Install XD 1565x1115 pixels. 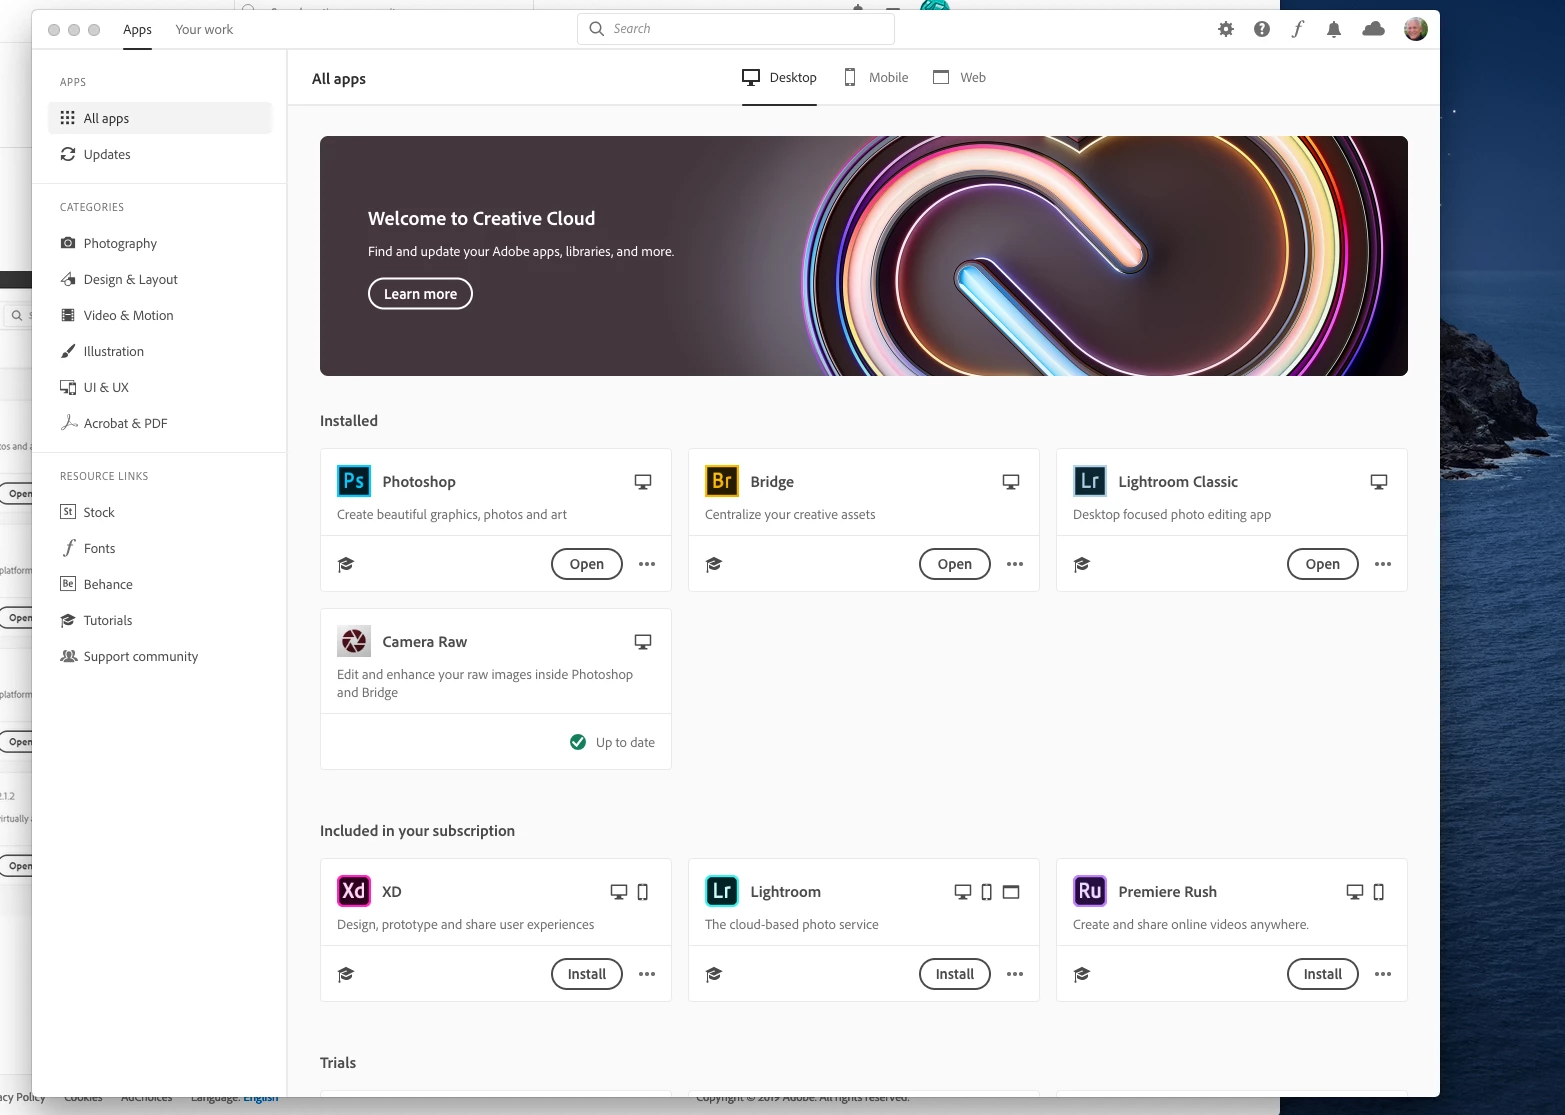click(587, 974)
